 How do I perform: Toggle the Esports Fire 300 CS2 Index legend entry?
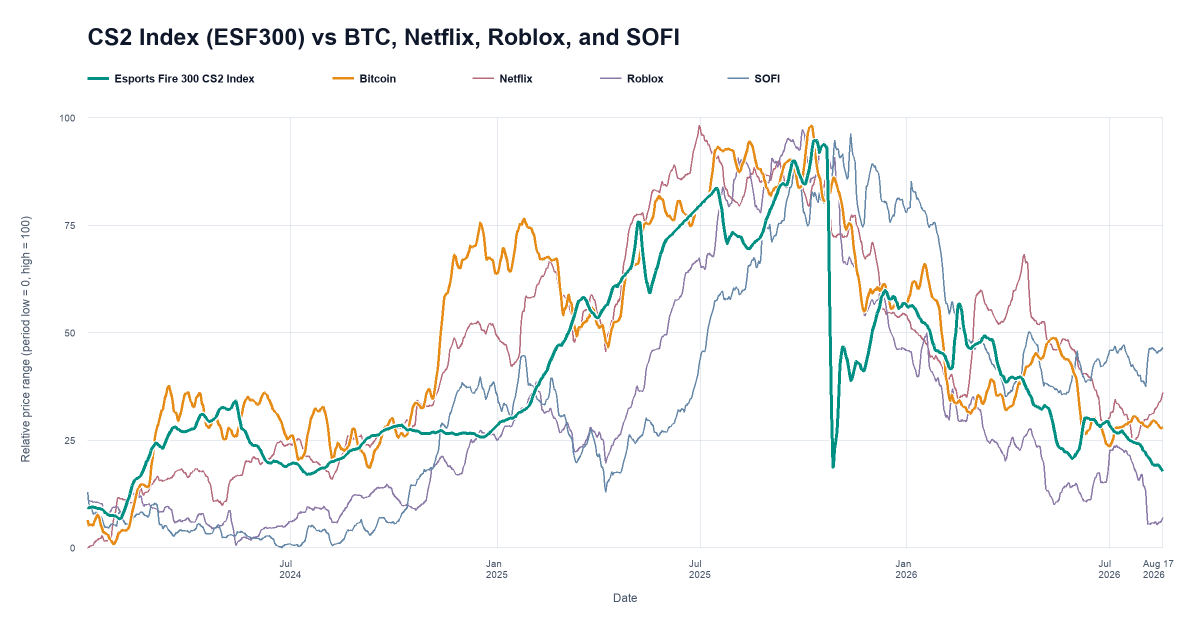pyautogui.click(x=184, y=78)
